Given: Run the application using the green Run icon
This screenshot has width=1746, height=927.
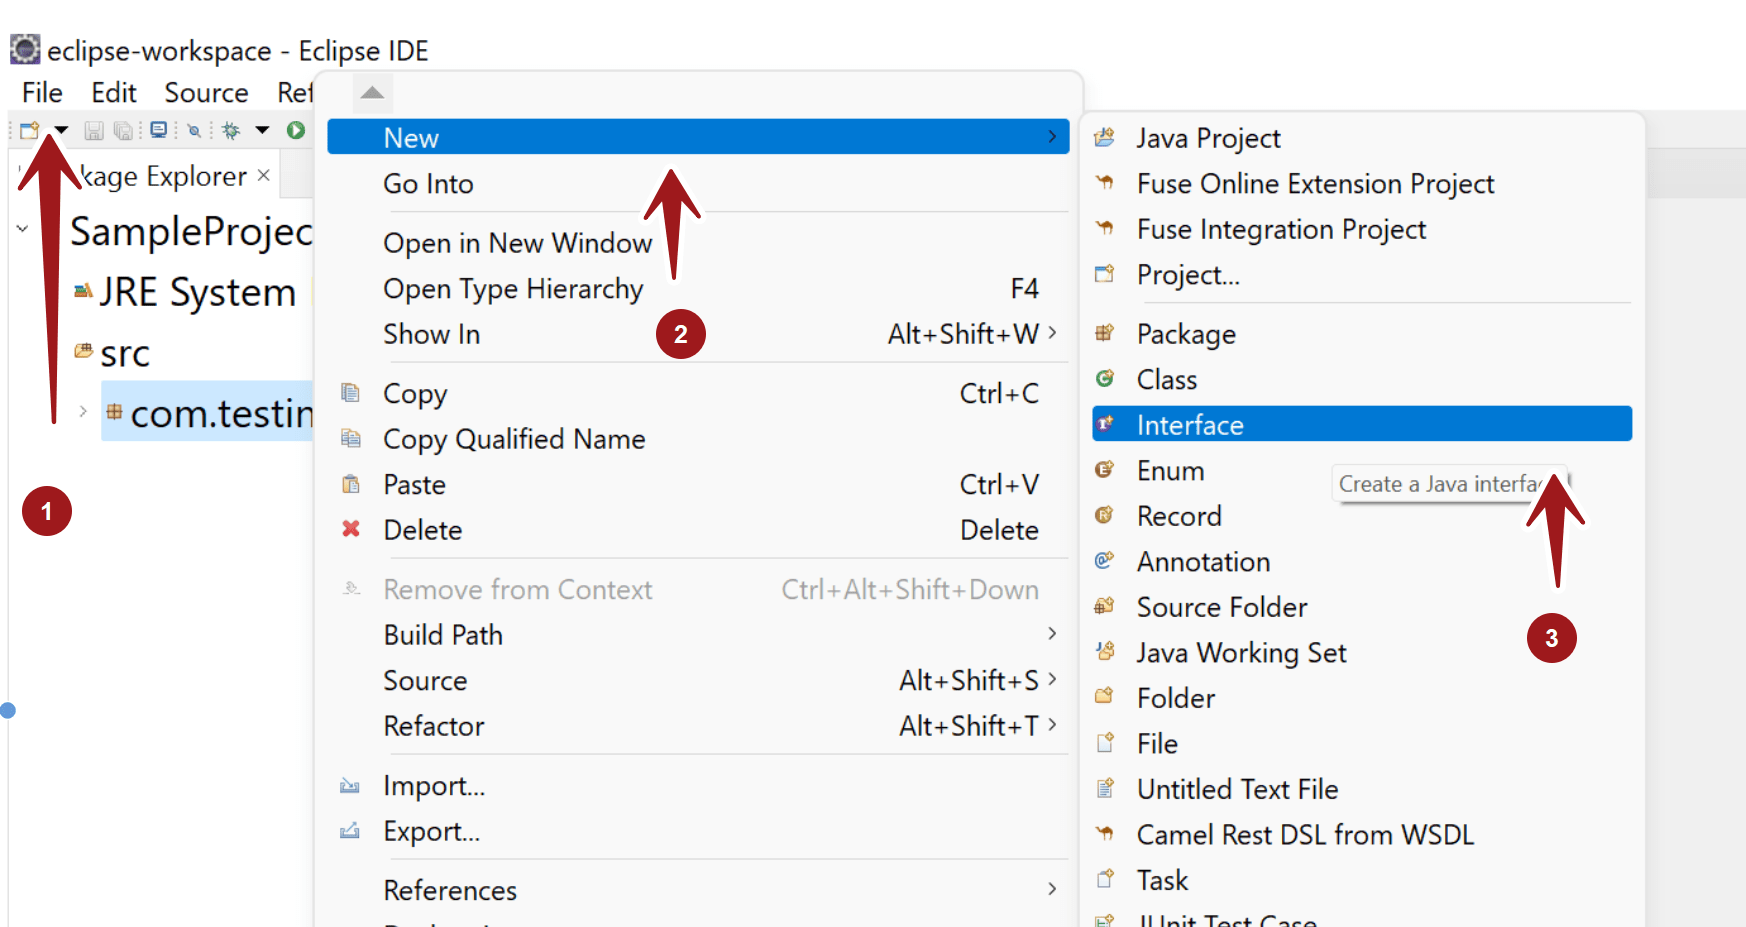Looking at the screenshot, I should [x=294, y=129].
